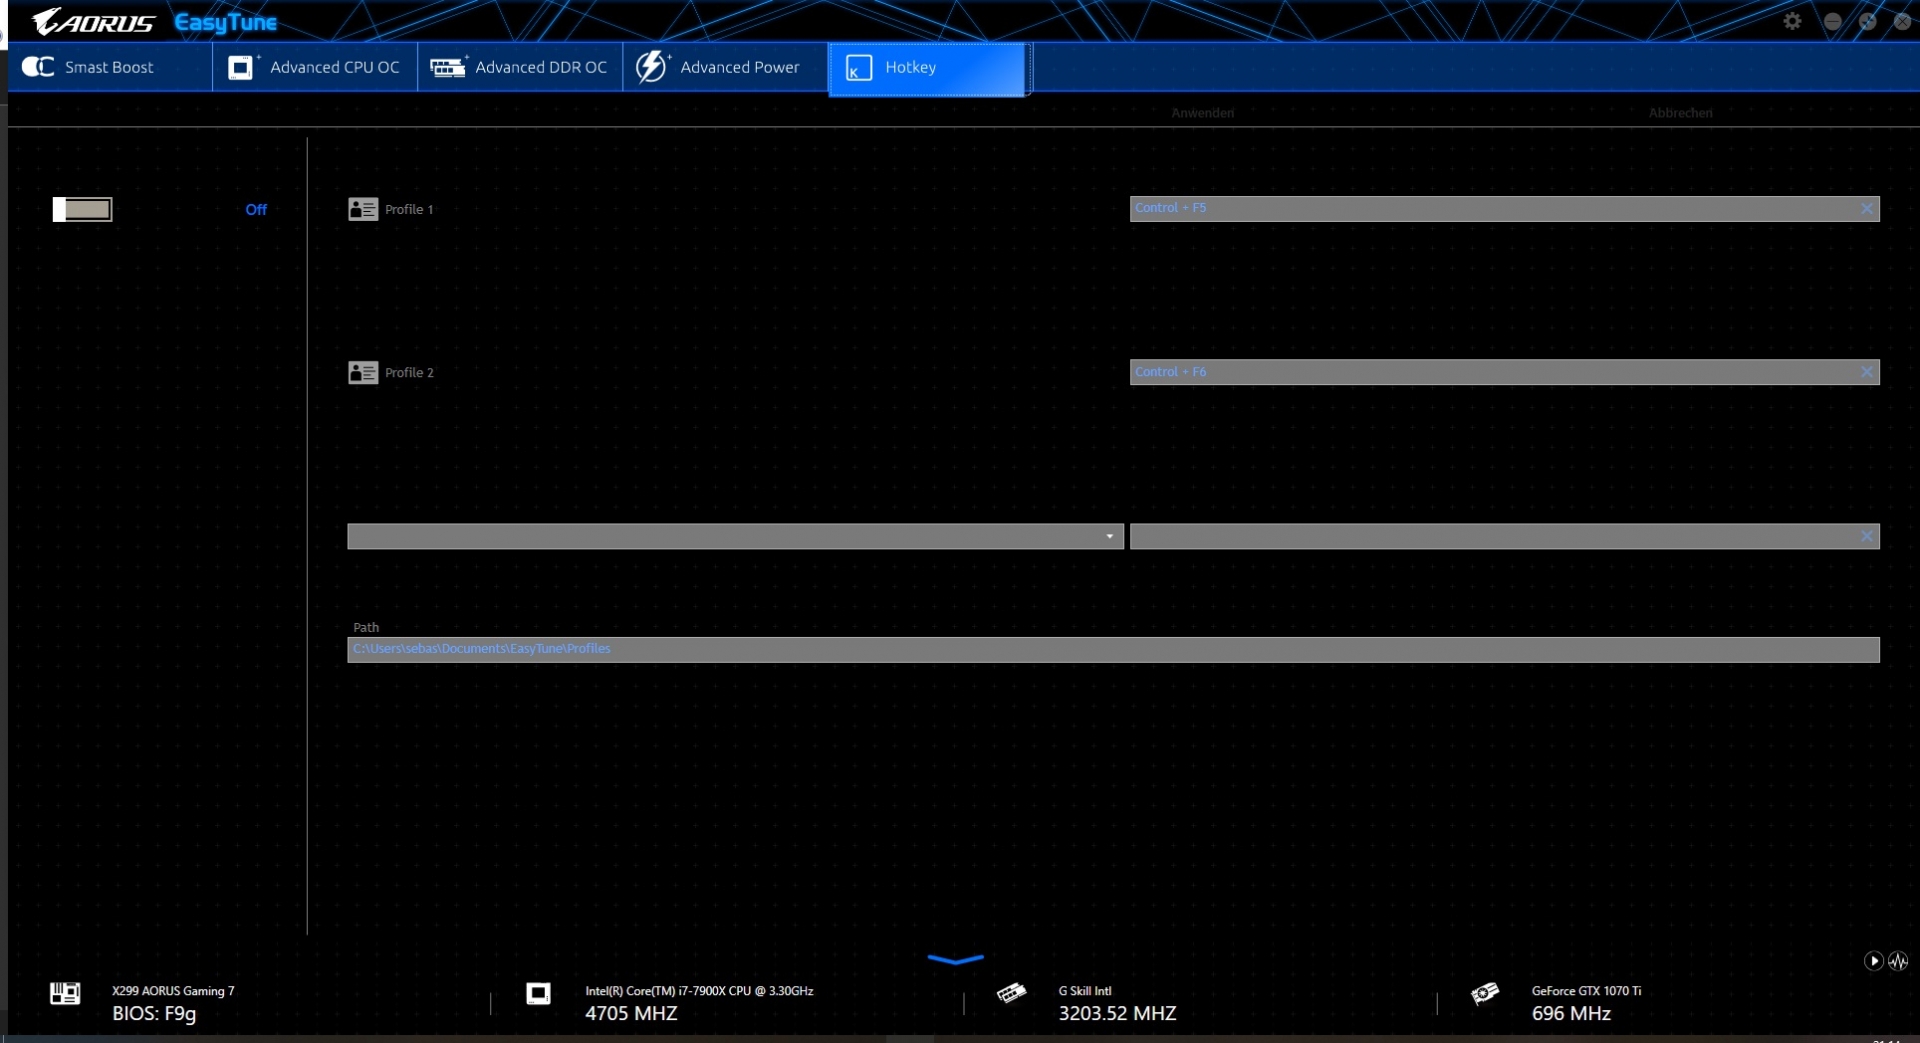This screenshot has width=1920, height=1043.
Task: Click the BIOS: F9g text
Action: pos(154,1013)
